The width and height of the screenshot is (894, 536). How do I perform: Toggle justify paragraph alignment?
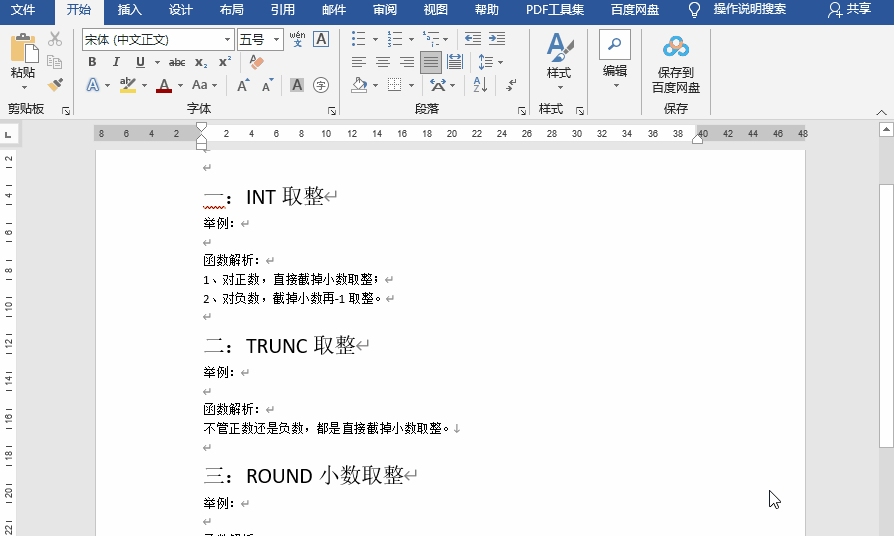[x=431, y=62]
